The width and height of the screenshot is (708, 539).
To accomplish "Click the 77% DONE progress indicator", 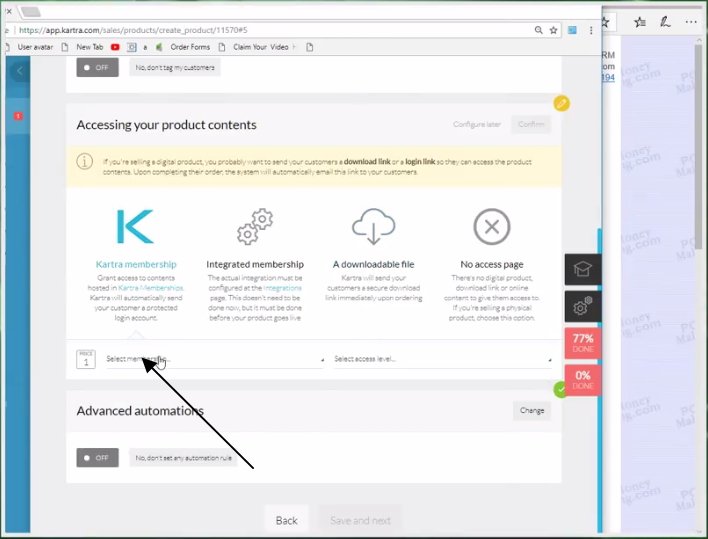I will tap(583, 343).
